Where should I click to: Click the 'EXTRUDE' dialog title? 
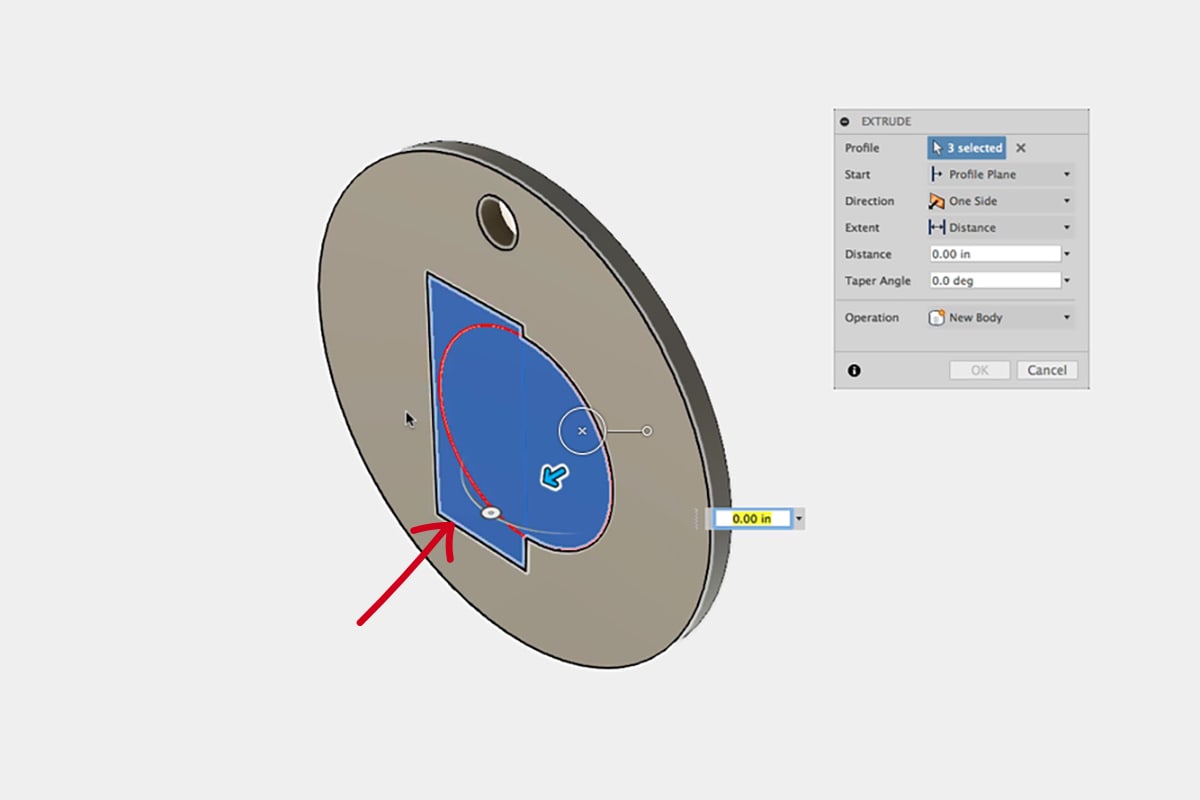click(x=886, y=121)
